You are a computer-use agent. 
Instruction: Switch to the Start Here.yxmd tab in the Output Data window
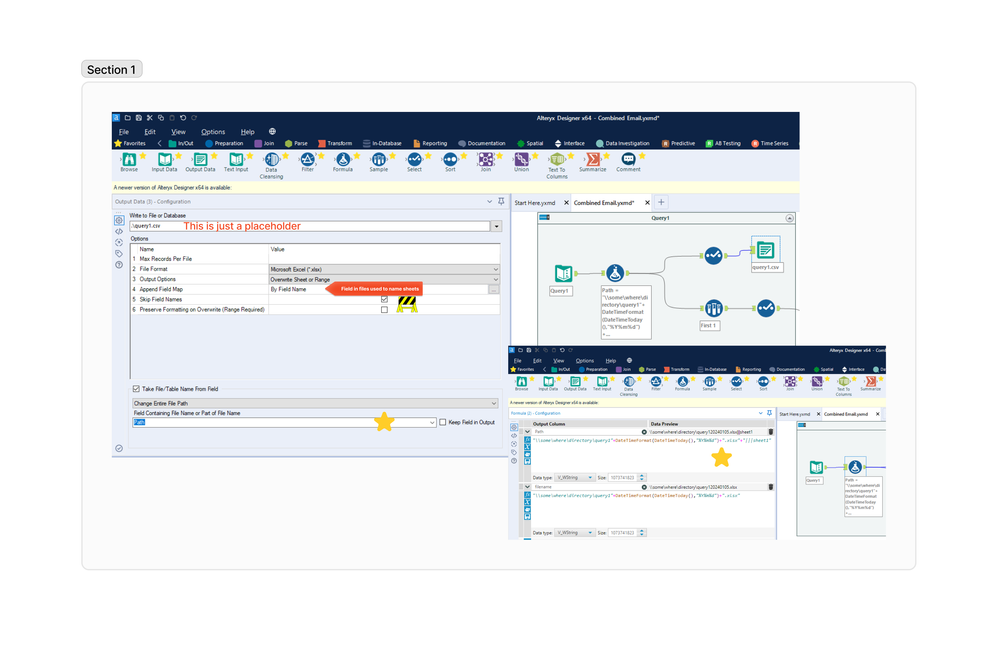tap(535, 203)
